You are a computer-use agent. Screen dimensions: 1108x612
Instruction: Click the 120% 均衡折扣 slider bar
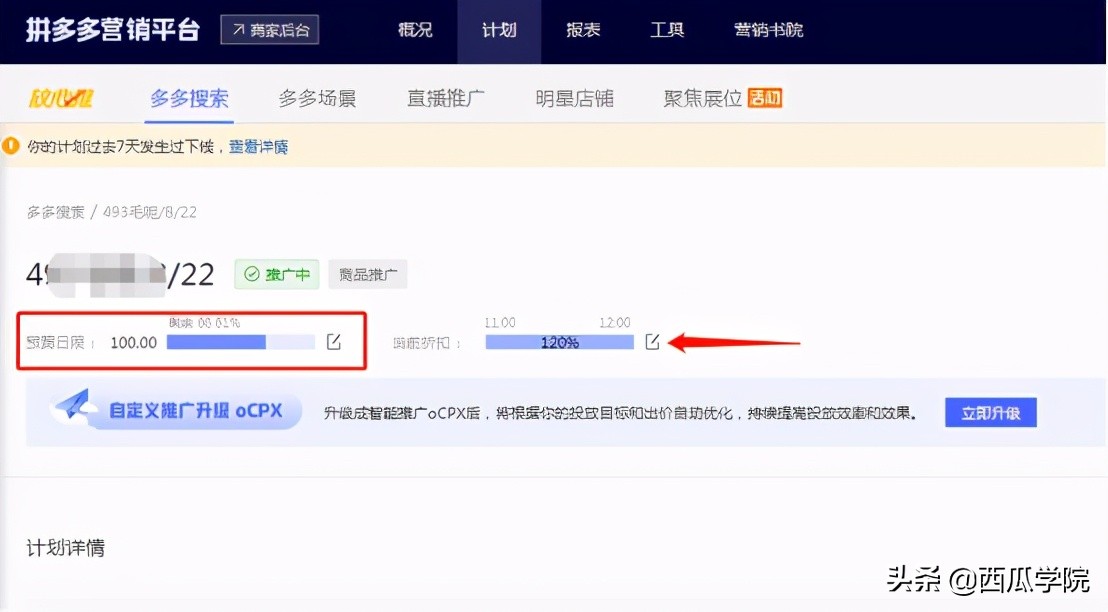pyautogui.click(x=560, y=341)
